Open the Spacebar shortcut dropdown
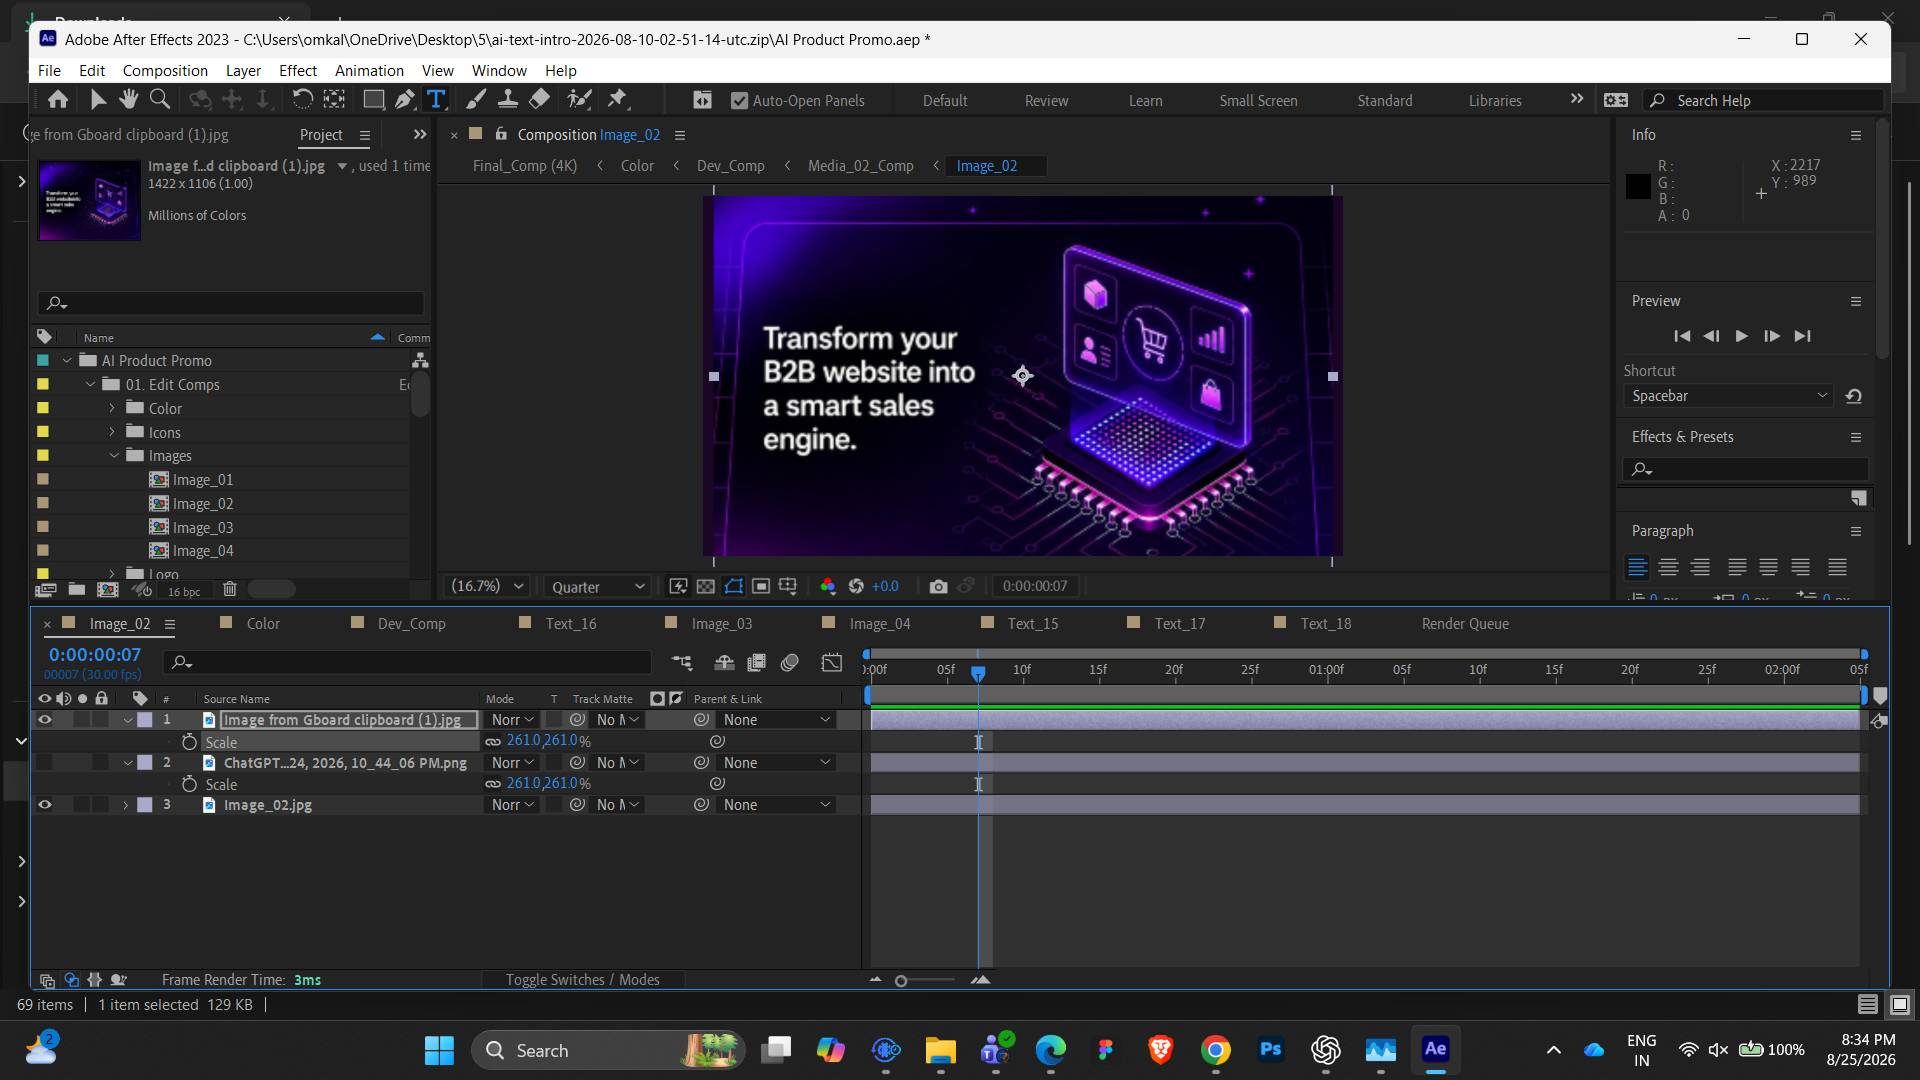The image size is (1920, 1080). tap(1728, 396)
